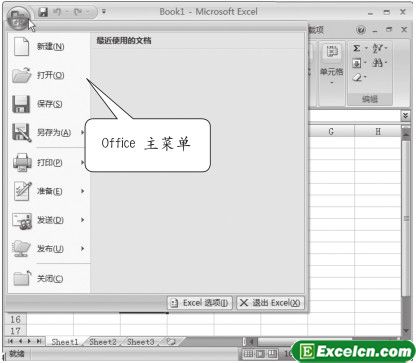Click the Clear eraser icon
The width and height of the screenshot is (416, 363).
pyautogui.click(x=357, y=77)
